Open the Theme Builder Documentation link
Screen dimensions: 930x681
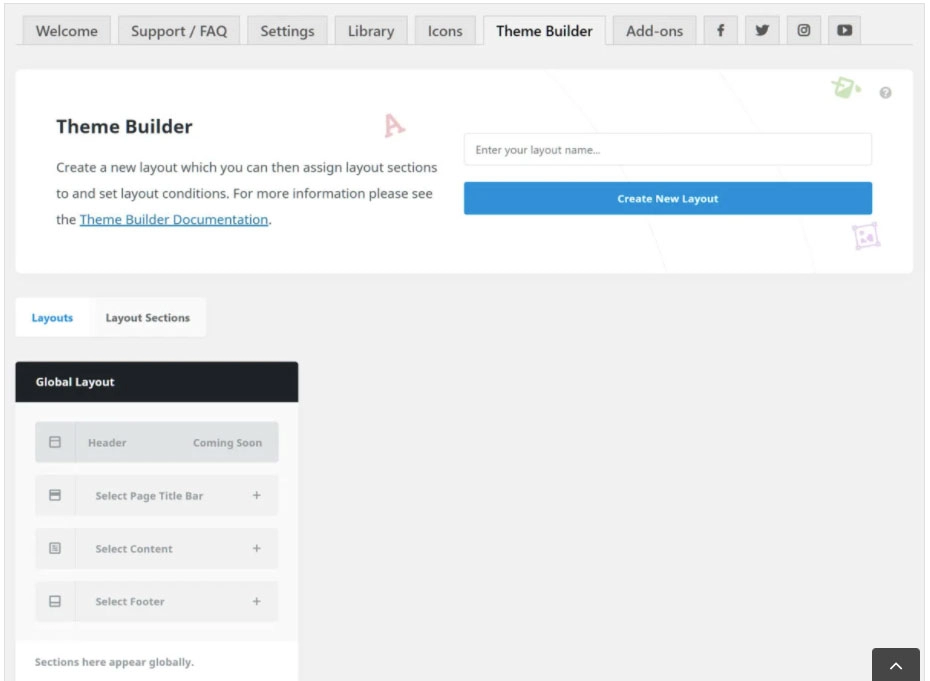(x=174, y=220)
